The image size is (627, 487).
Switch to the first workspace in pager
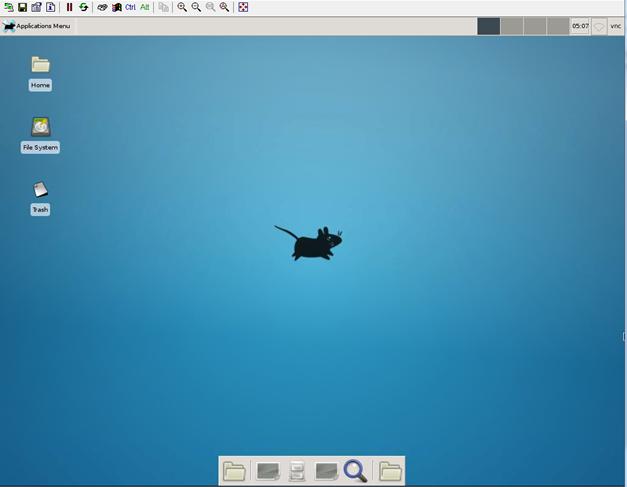[x=488, y=26]
